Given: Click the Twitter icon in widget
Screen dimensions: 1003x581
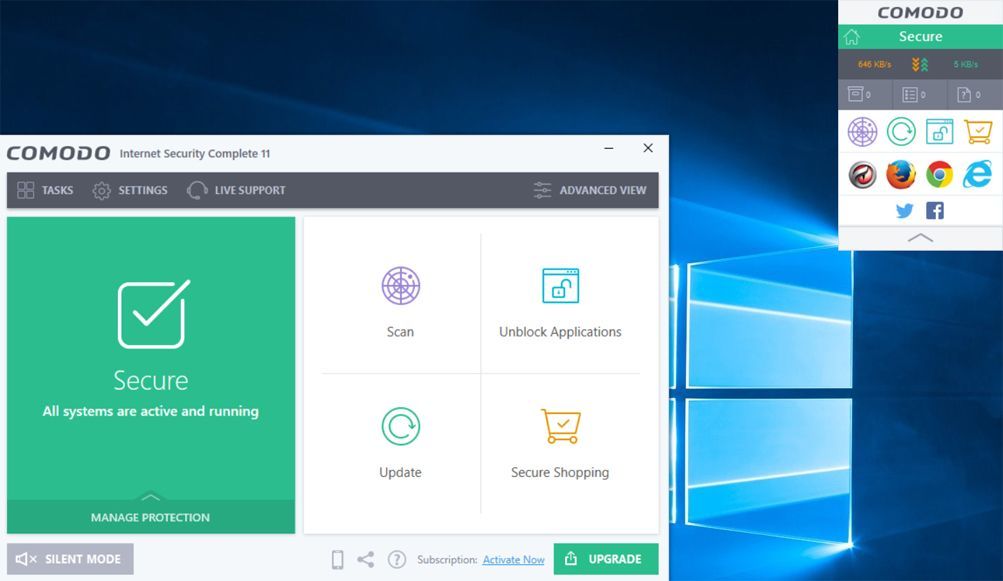Looking at the screenshot, I should [904, 211].
